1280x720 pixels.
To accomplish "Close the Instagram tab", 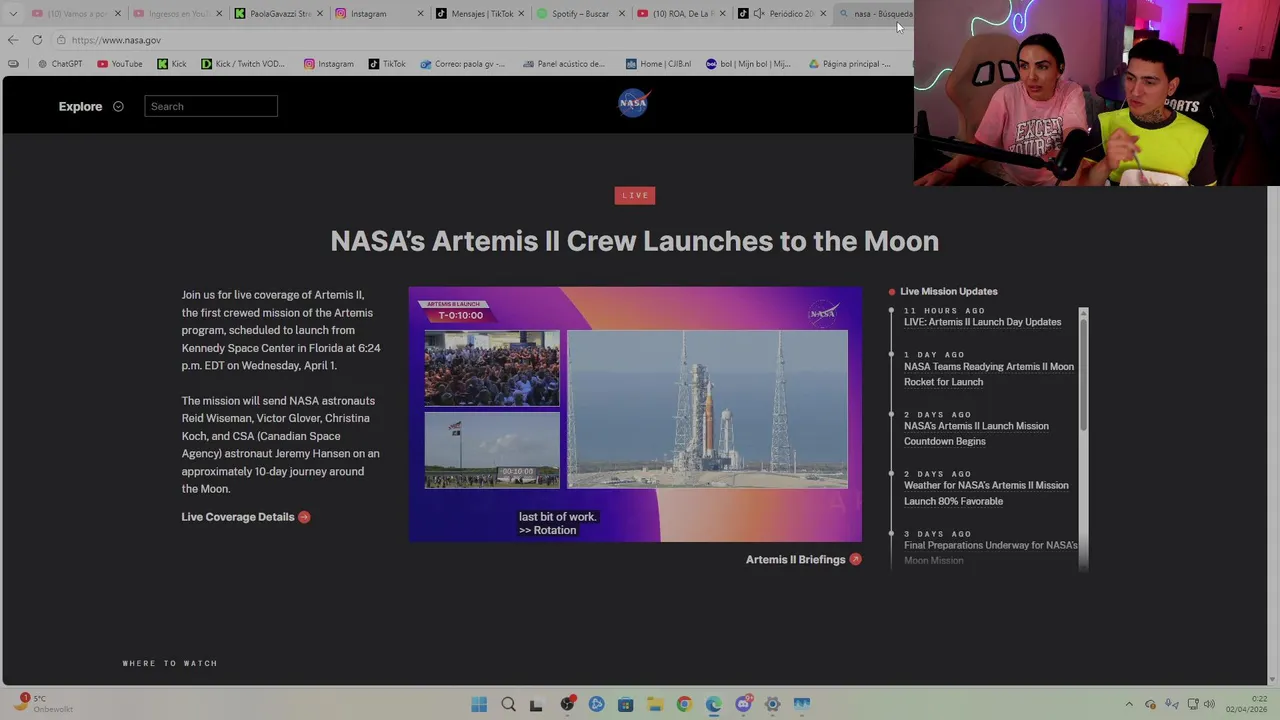I will [420, 14].
